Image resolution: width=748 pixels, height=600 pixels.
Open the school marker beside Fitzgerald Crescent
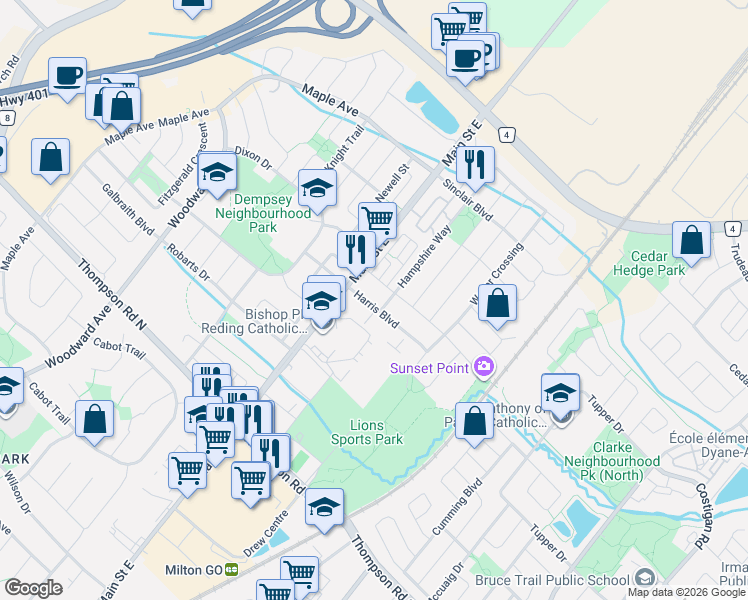(x=217, y=173)
